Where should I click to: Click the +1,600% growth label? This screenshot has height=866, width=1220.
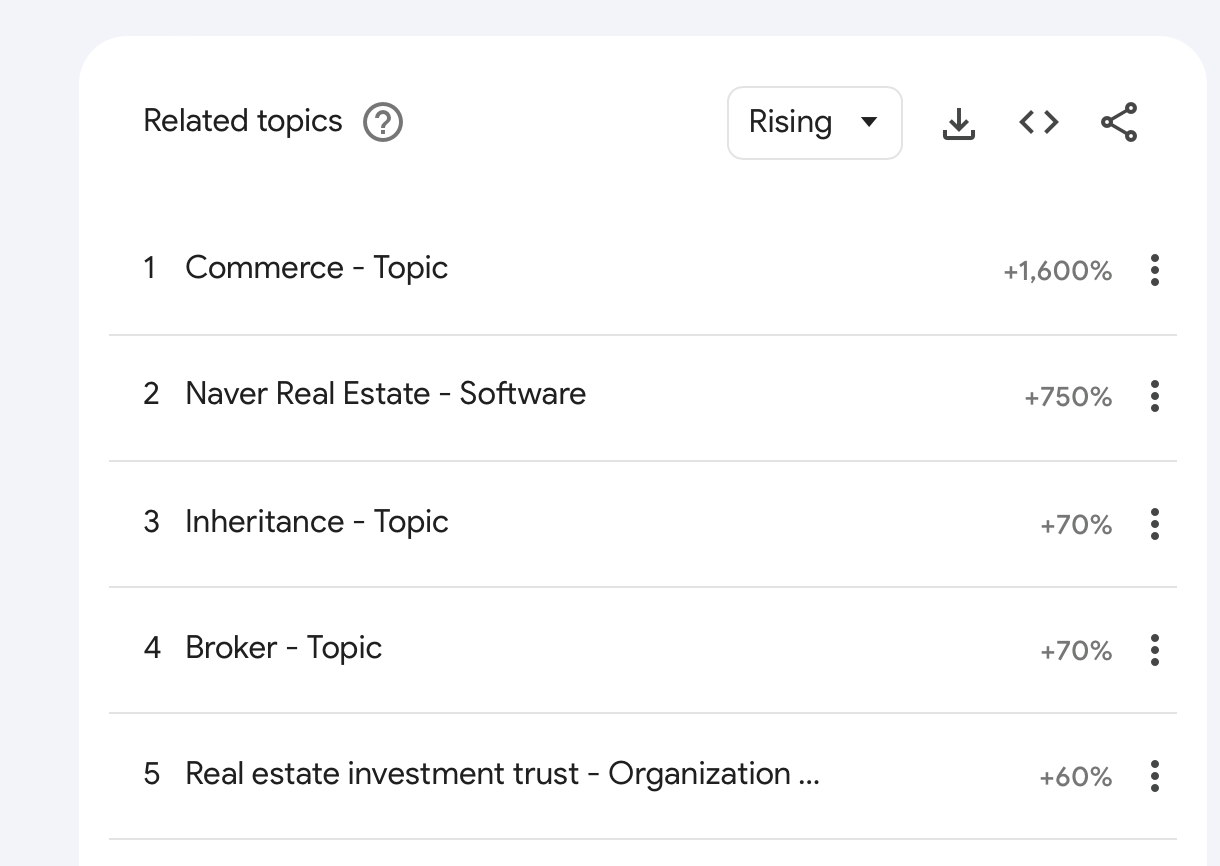coord(1057,270)
